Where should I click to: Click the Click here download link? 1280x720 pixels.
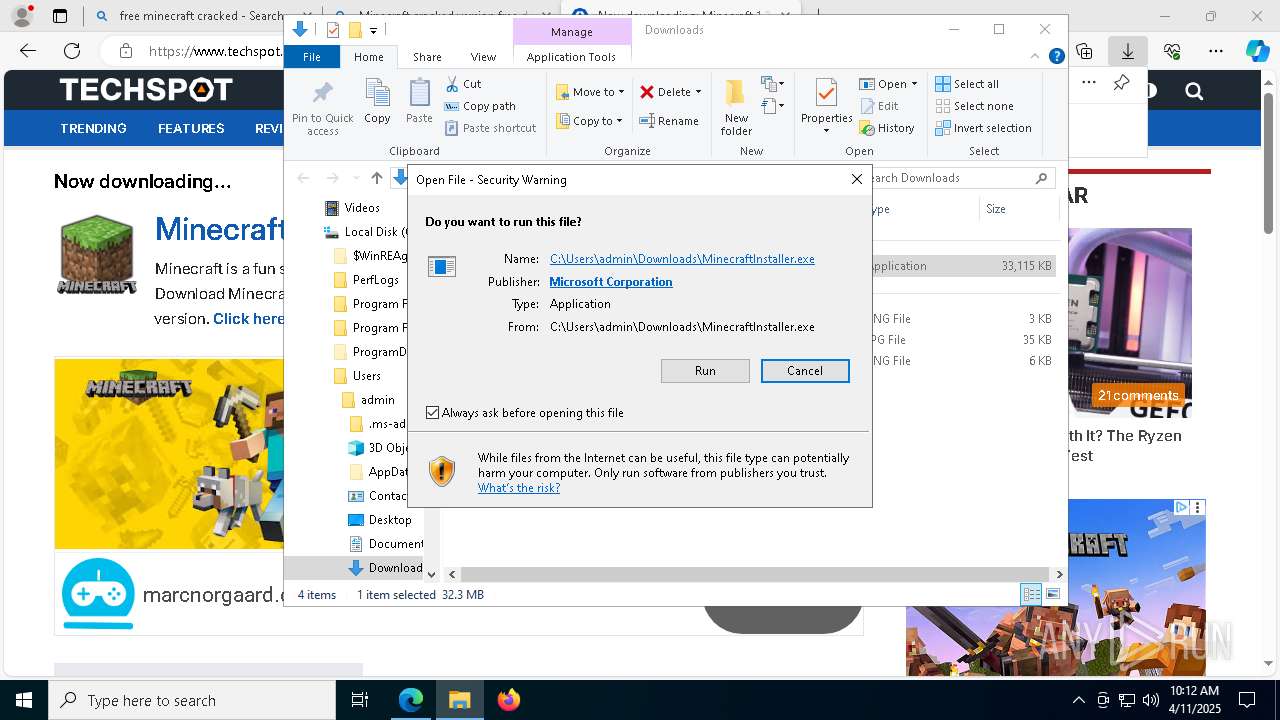(x=249, y=318)
